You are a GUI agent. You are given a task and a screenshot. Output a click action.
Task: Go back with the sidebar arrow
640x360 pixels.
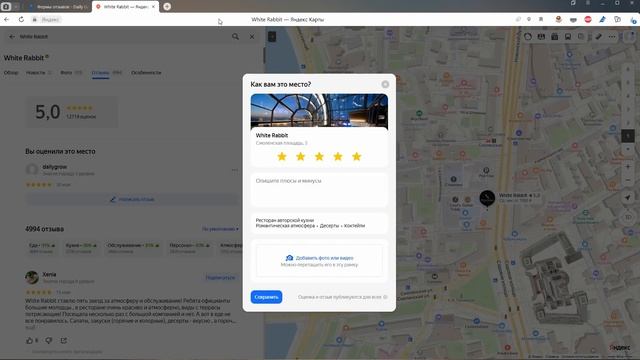11,37
